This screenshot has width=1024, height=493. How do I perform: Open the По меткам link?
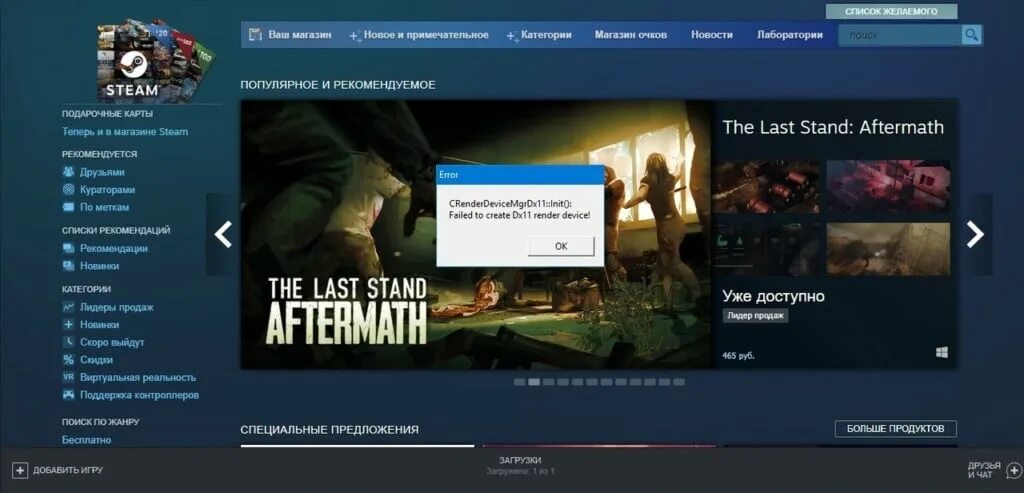click(104, 207)
